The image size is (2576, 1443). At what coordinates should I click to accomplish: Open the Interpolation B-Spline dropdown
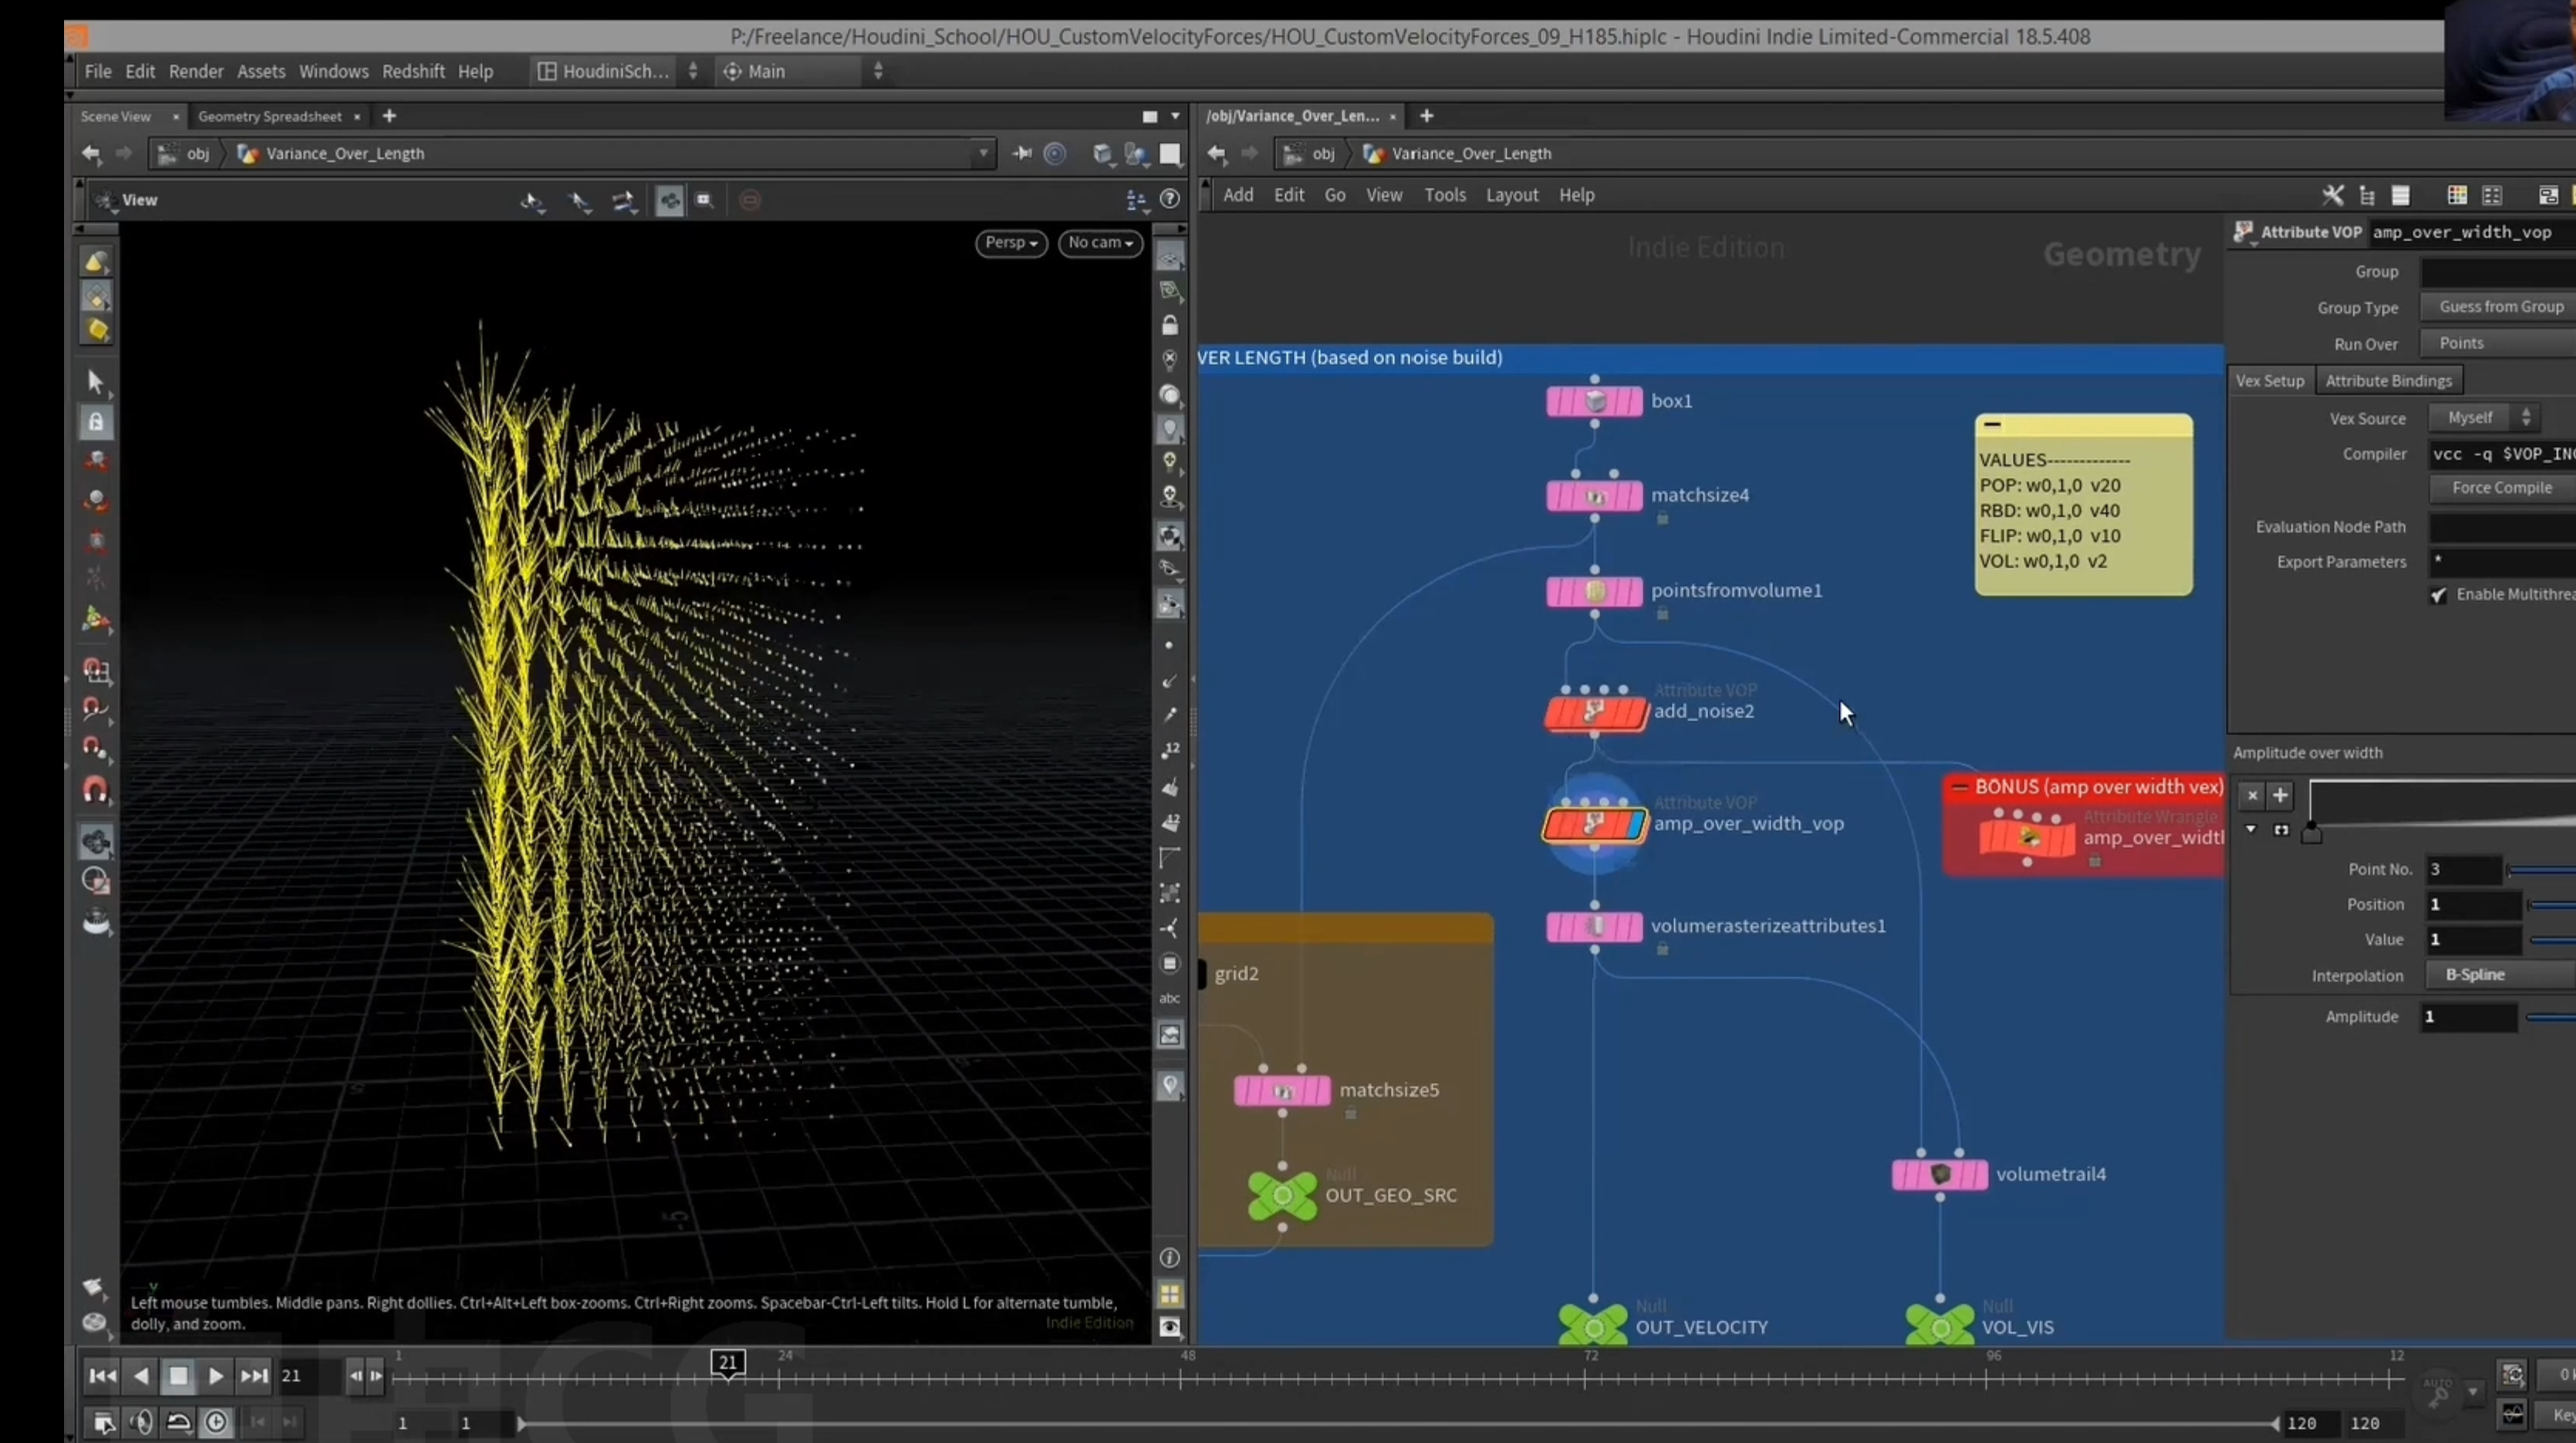click(2500, 975)
